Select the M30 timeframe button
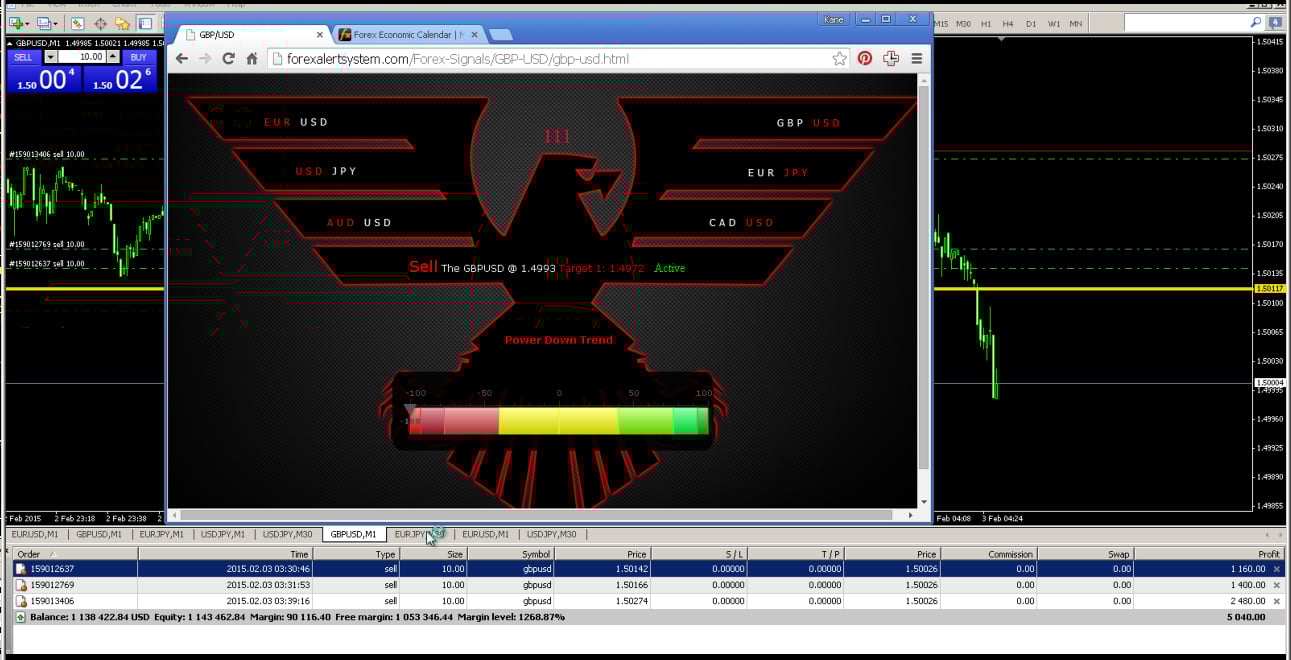The image size is (1291, 660). click(963, 23)
